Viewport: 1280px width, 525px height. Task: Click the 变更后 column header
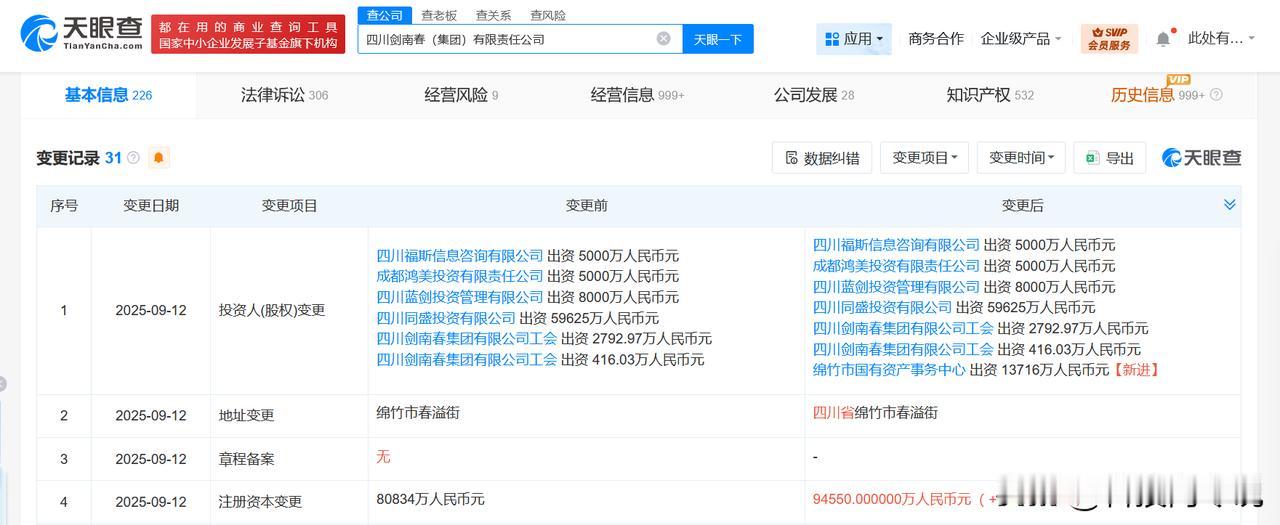click(1022, 205)
